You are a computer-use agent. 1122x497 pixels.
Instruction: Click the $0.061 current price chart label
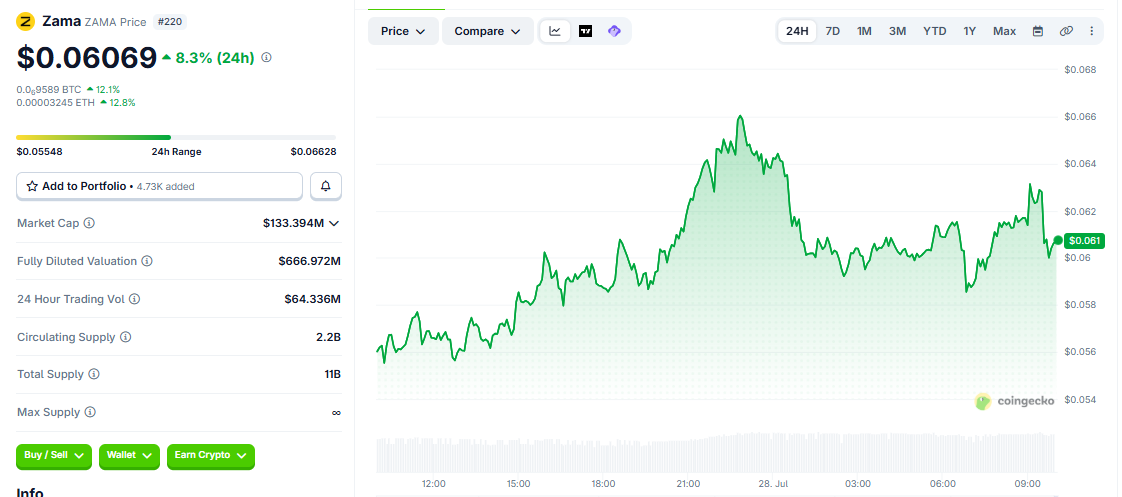coord(1086,241)
